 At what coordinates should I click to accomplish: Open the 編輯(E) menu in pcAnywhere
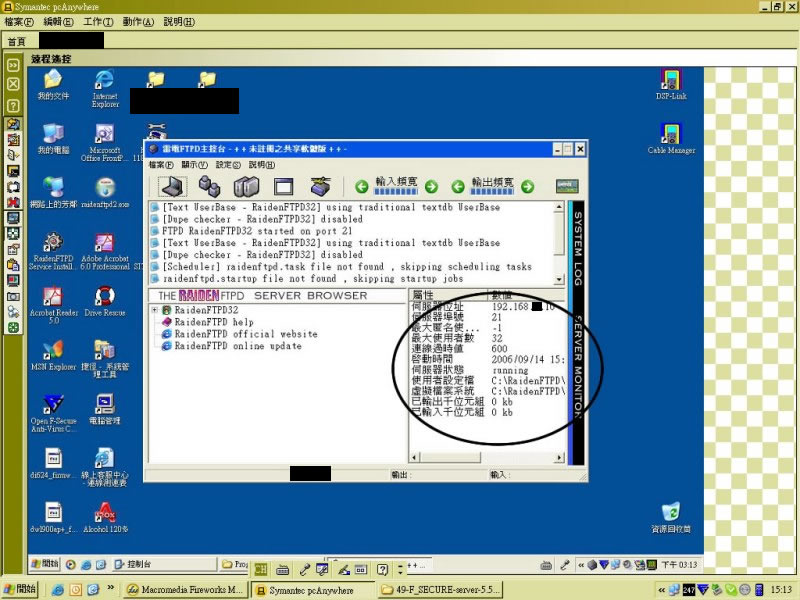tap(58, 22)
